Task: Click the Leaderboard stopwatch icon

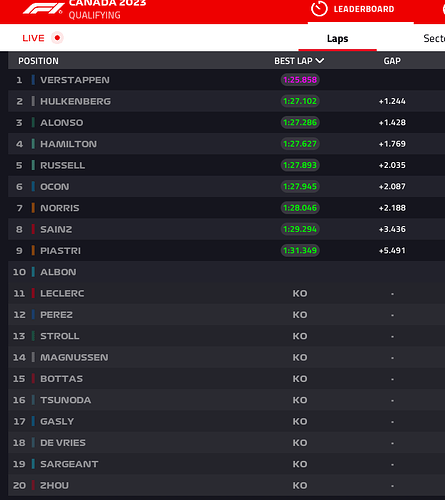Action: coord(319,9)
